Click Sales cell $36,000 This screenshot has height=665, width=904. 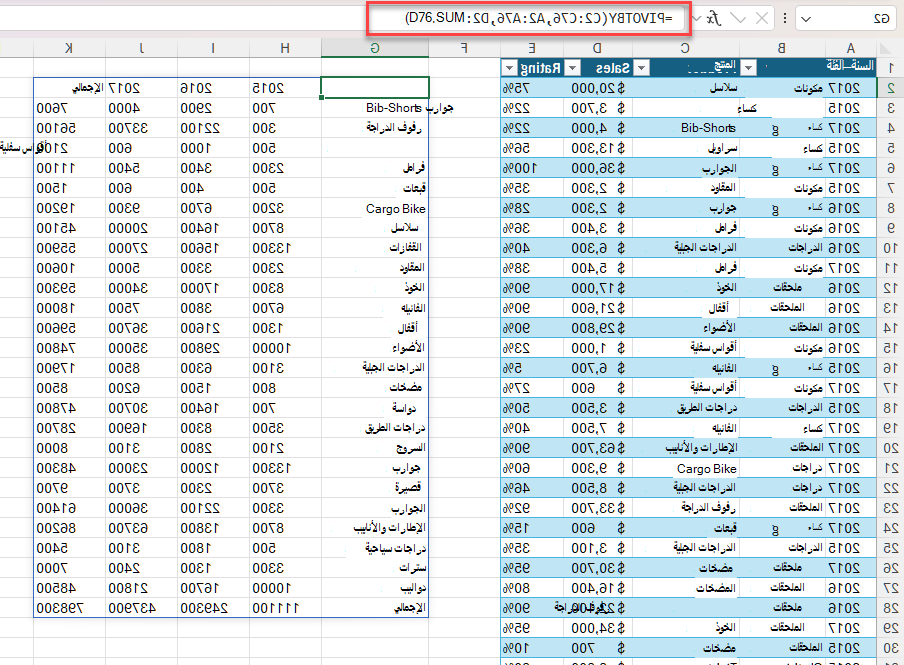pyautogui.click(x=598, y=168)
